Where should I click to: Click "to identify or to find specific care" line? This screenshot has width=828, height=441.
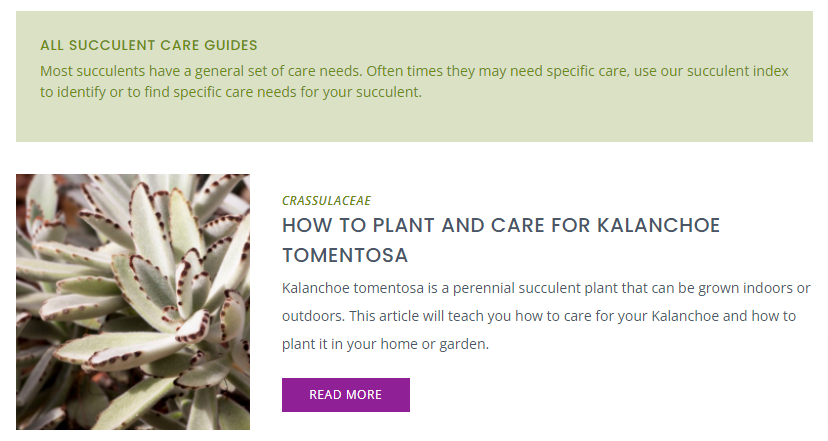pyautogui.click(x=147, y=92)
